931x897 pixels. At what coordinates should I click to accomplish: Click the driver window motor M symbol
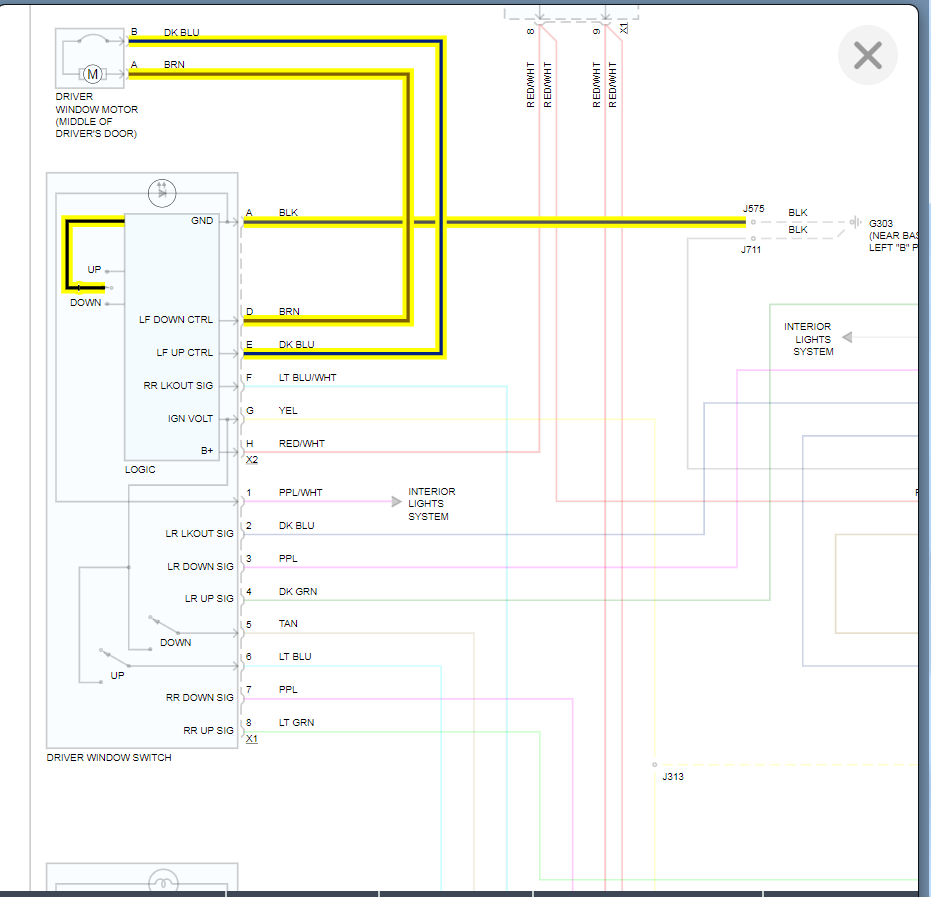click(92, 74)
